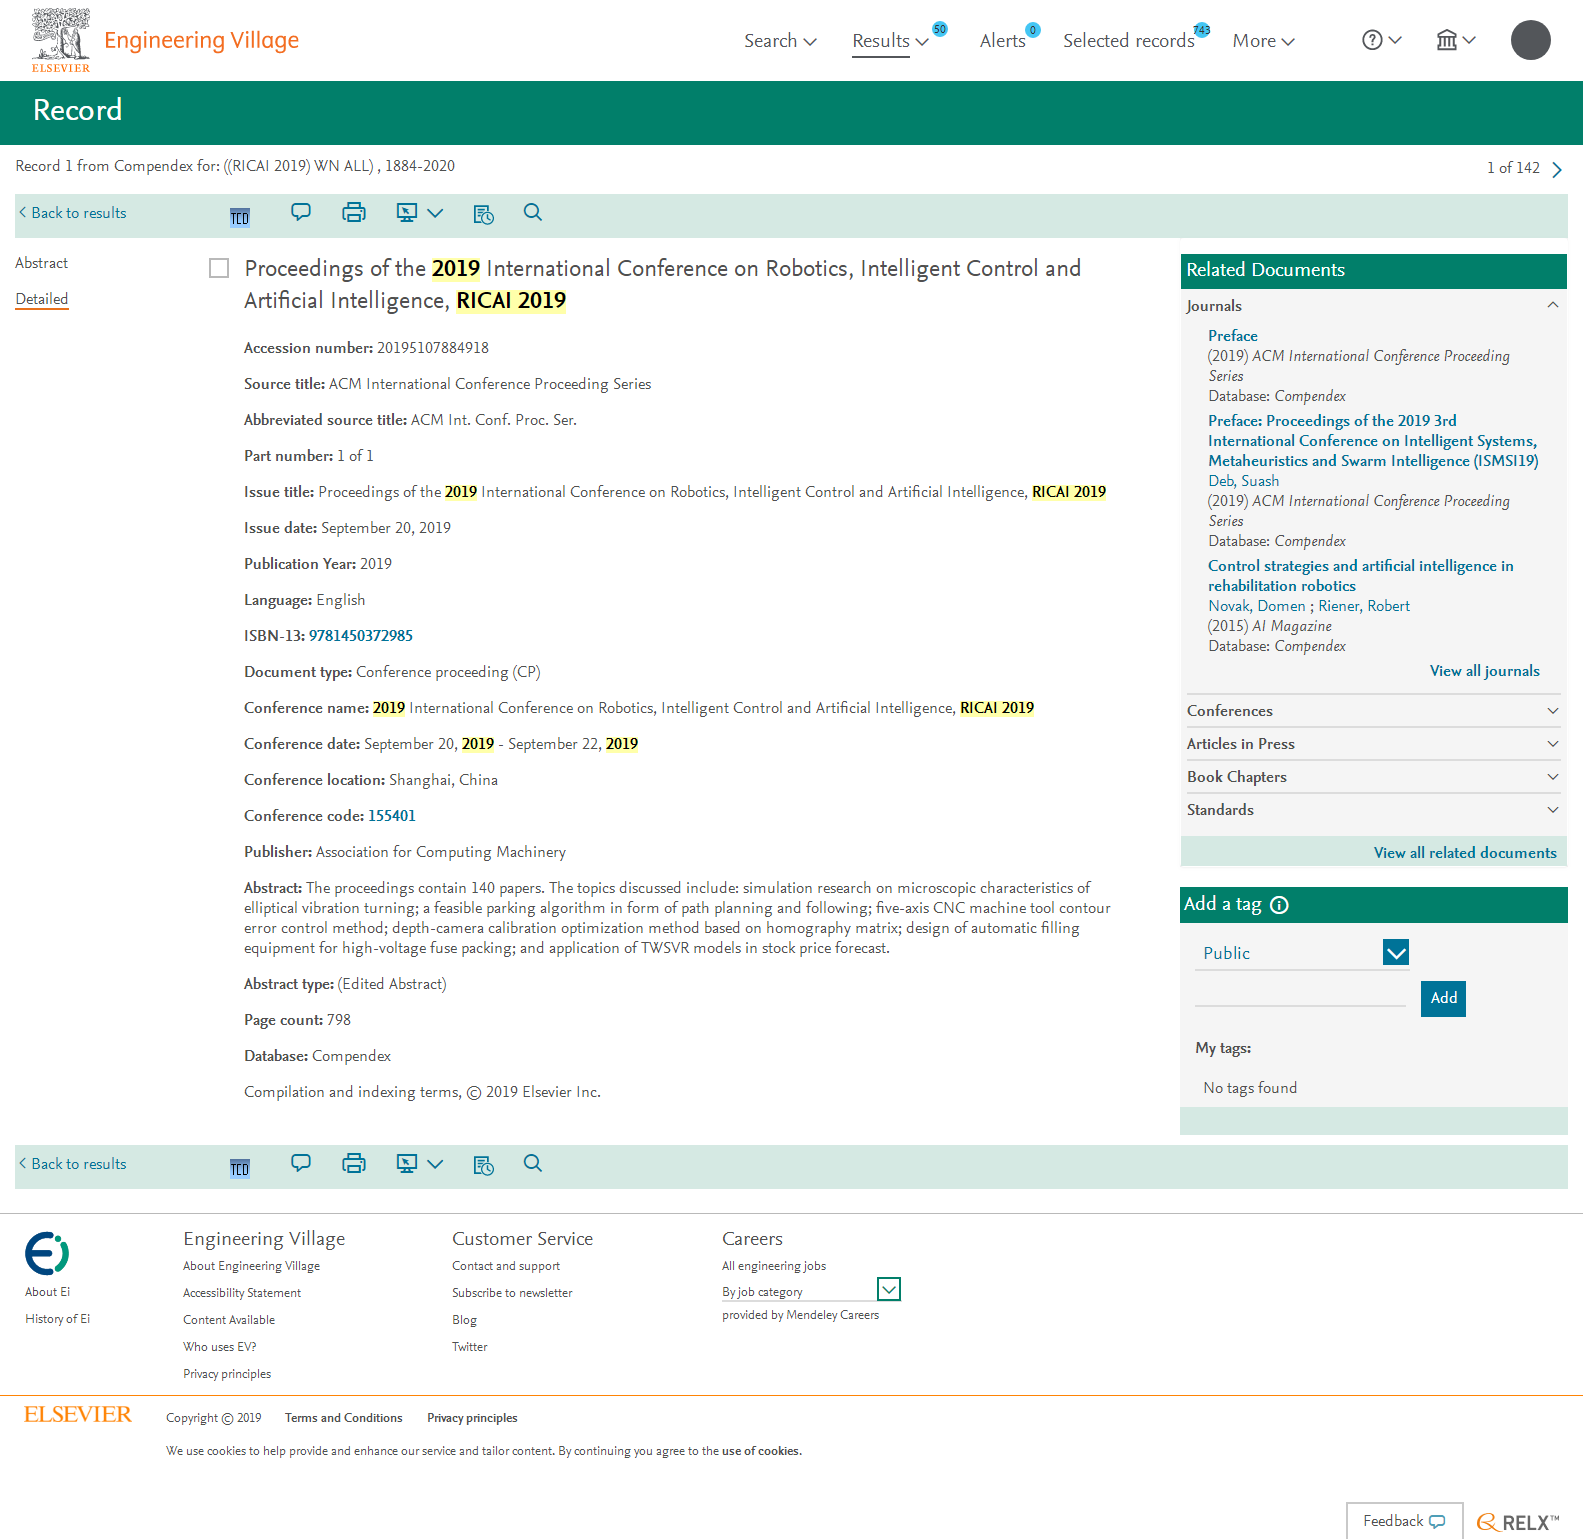Click the Elsevier footer wordmark
Screen dimensions: 1583x1539
78,1414
